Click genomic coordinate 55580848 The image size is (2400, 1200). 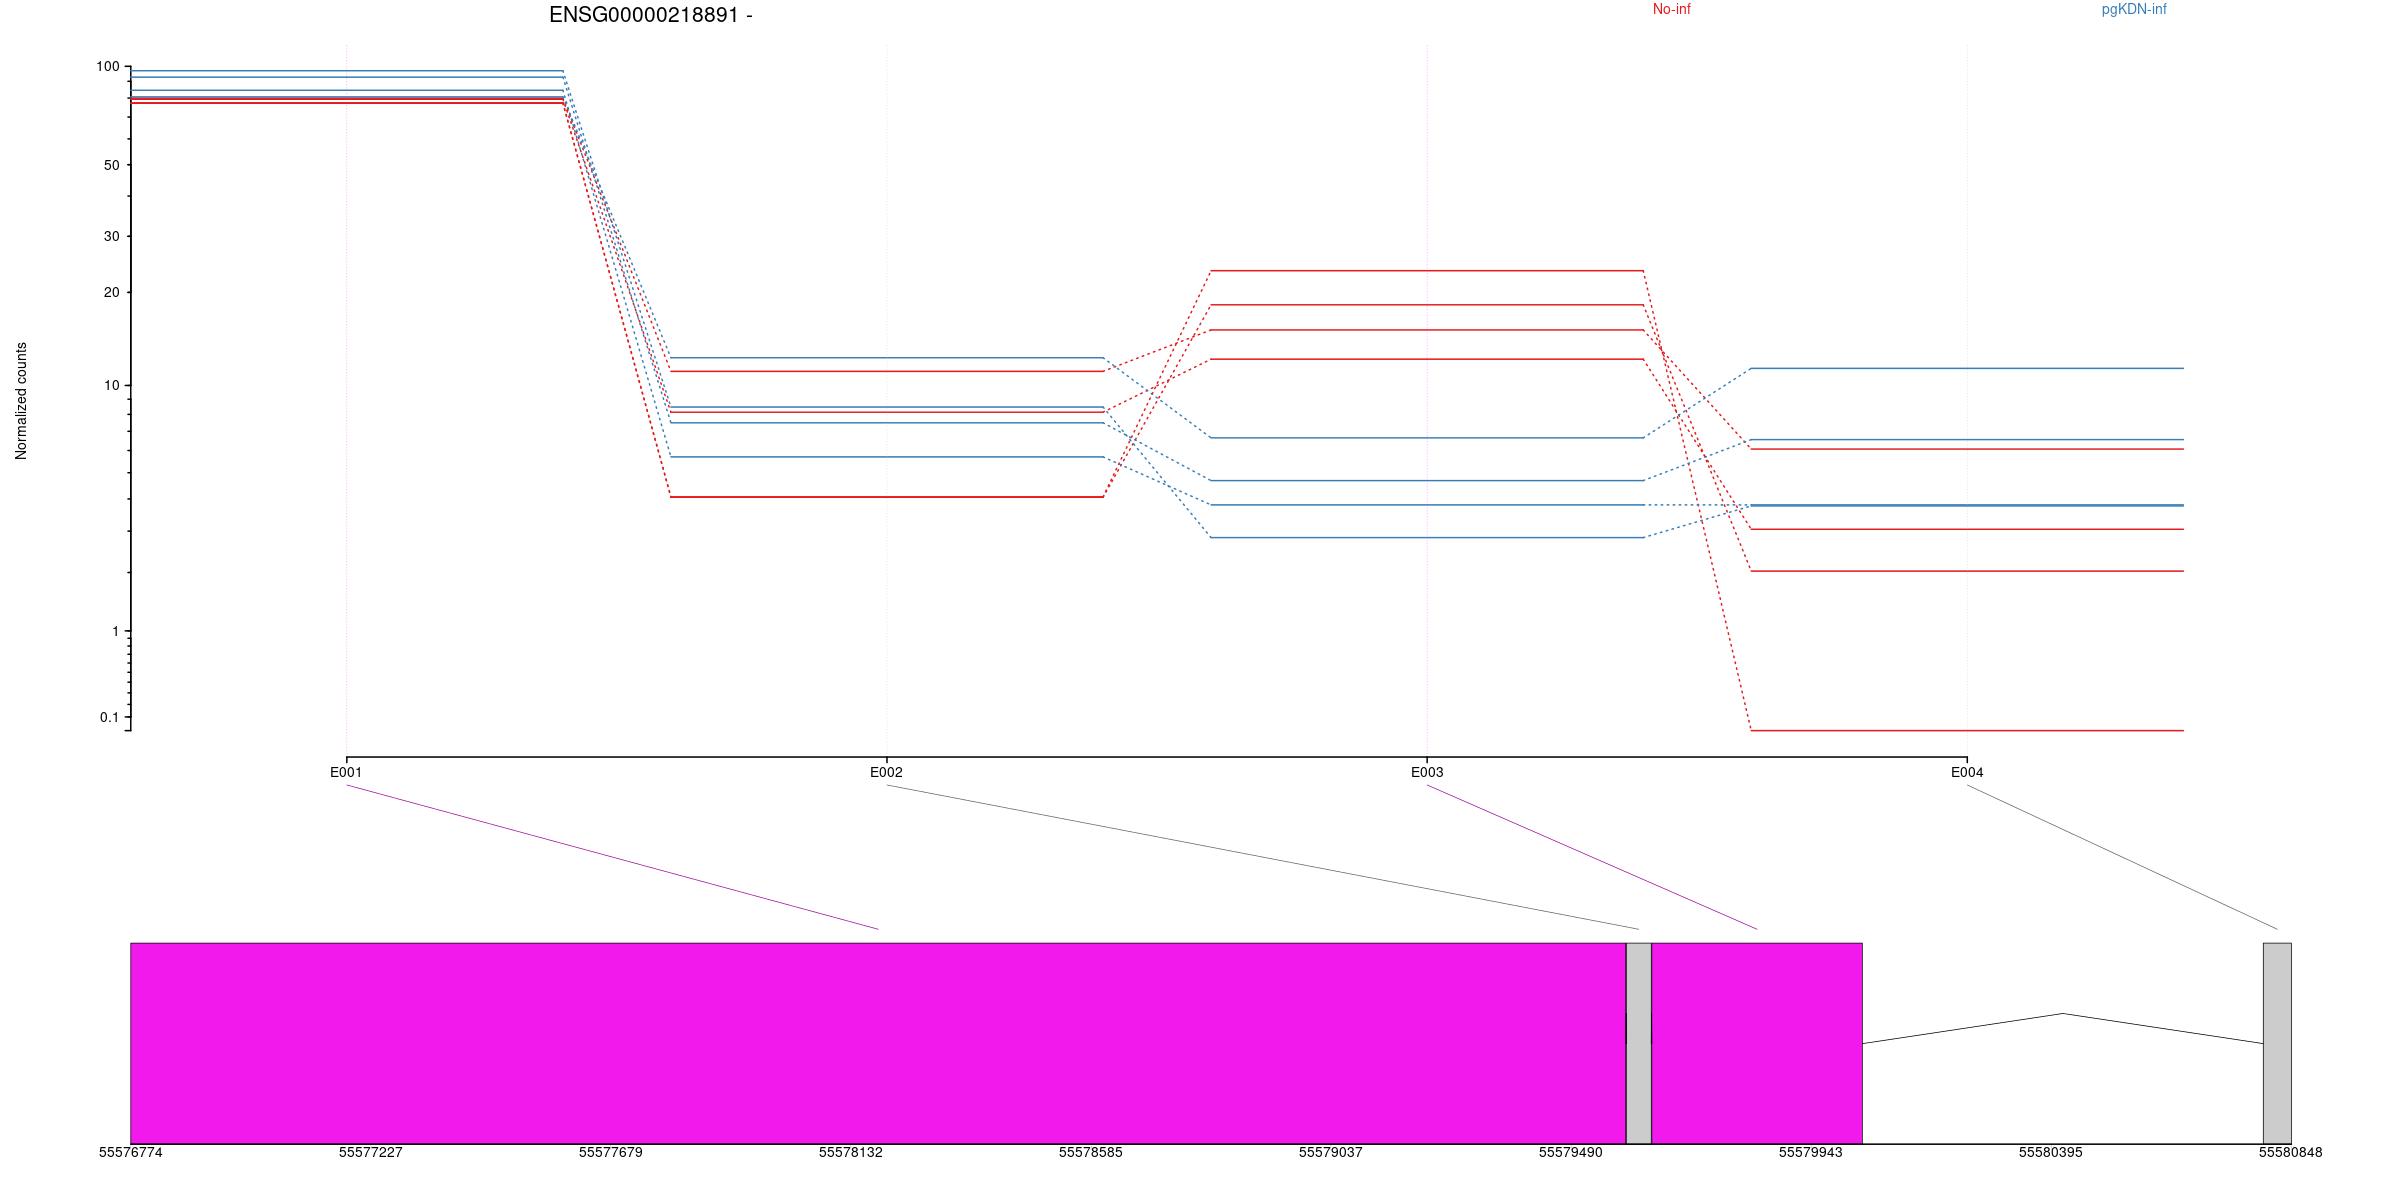(x=2289, y=1152)
